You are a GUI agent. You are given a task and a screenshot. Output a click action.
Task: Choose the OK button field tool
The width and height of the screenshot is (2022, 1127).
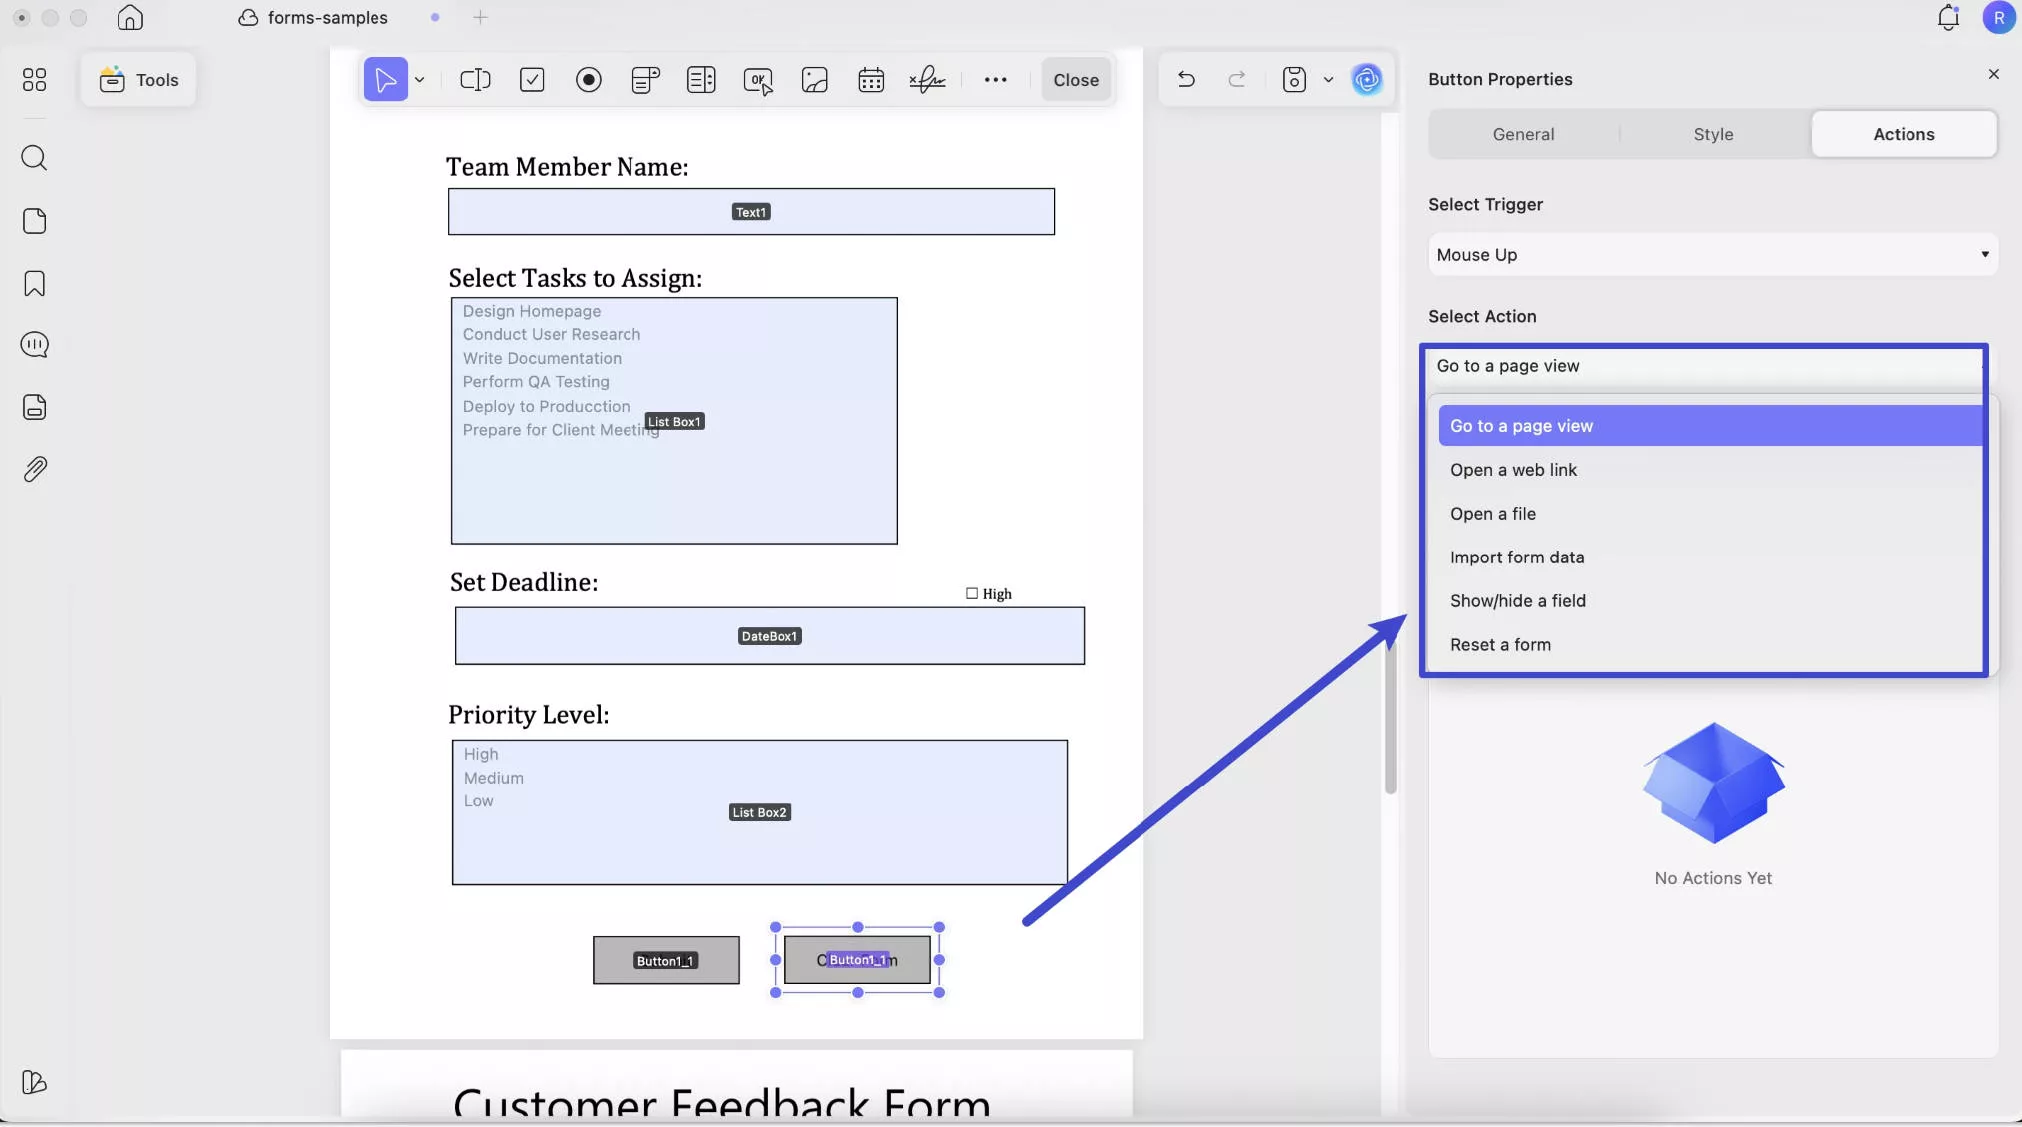click(758, 80)
